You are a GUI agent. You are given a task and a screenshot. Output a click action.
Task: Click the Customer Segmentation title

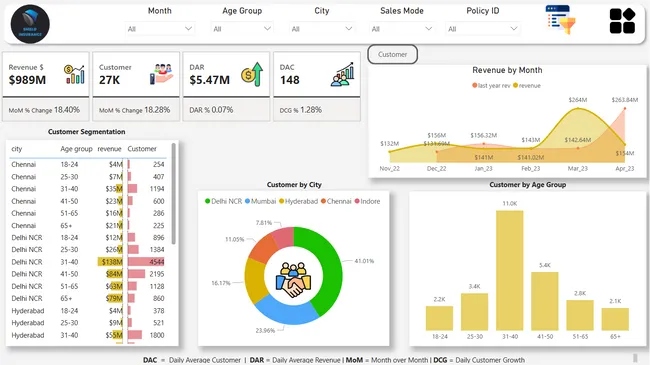[x=87, y=131]
